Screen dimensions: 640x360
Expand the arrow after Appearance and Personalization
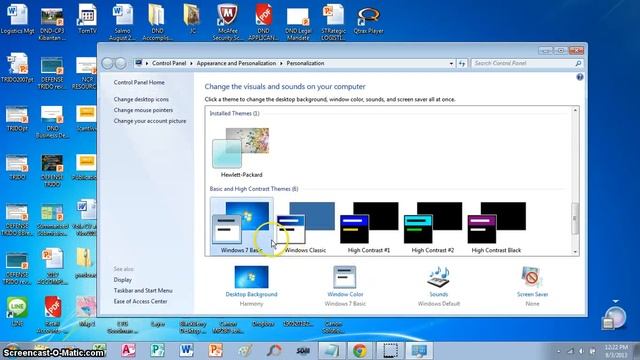281,63
